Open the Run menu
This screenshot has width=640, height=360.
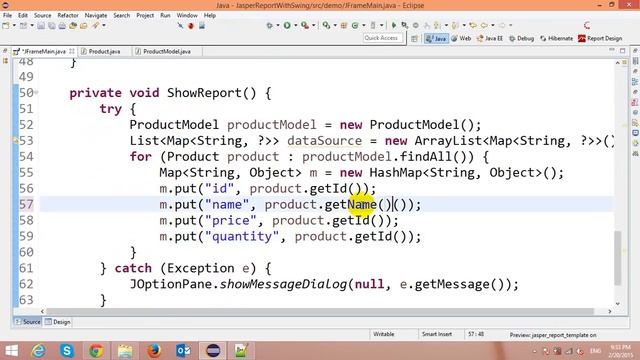coord(165,16)
